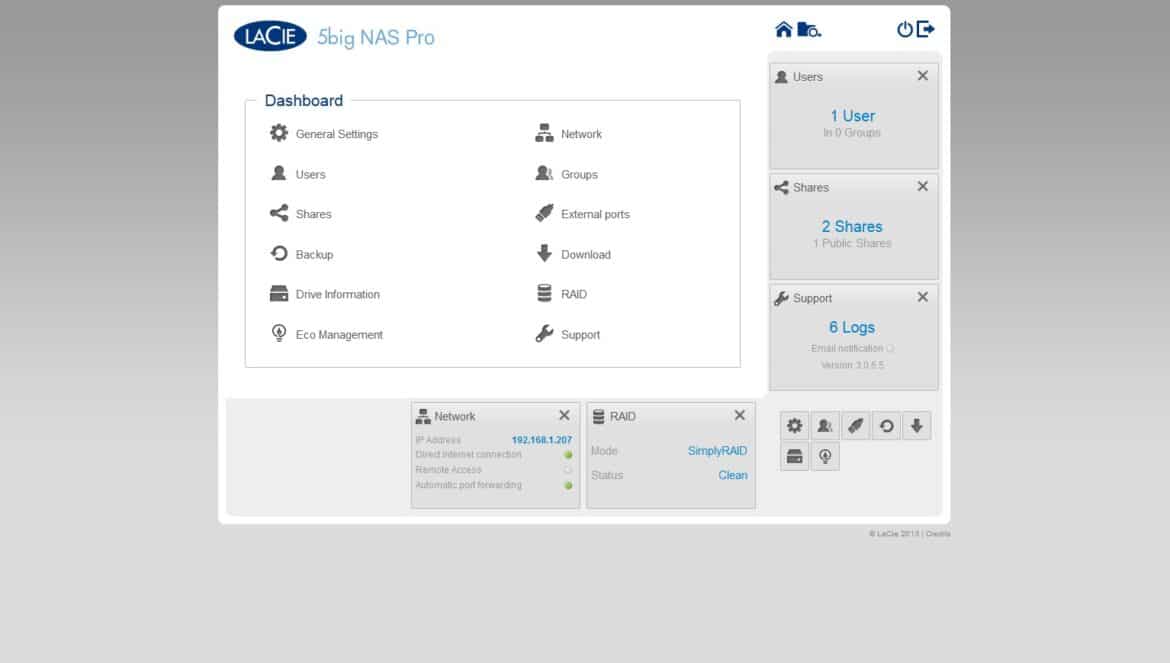Click the "Status" label in RAID widget
This screenshot has width=1170, height=663.
click(x=607, y=475)
